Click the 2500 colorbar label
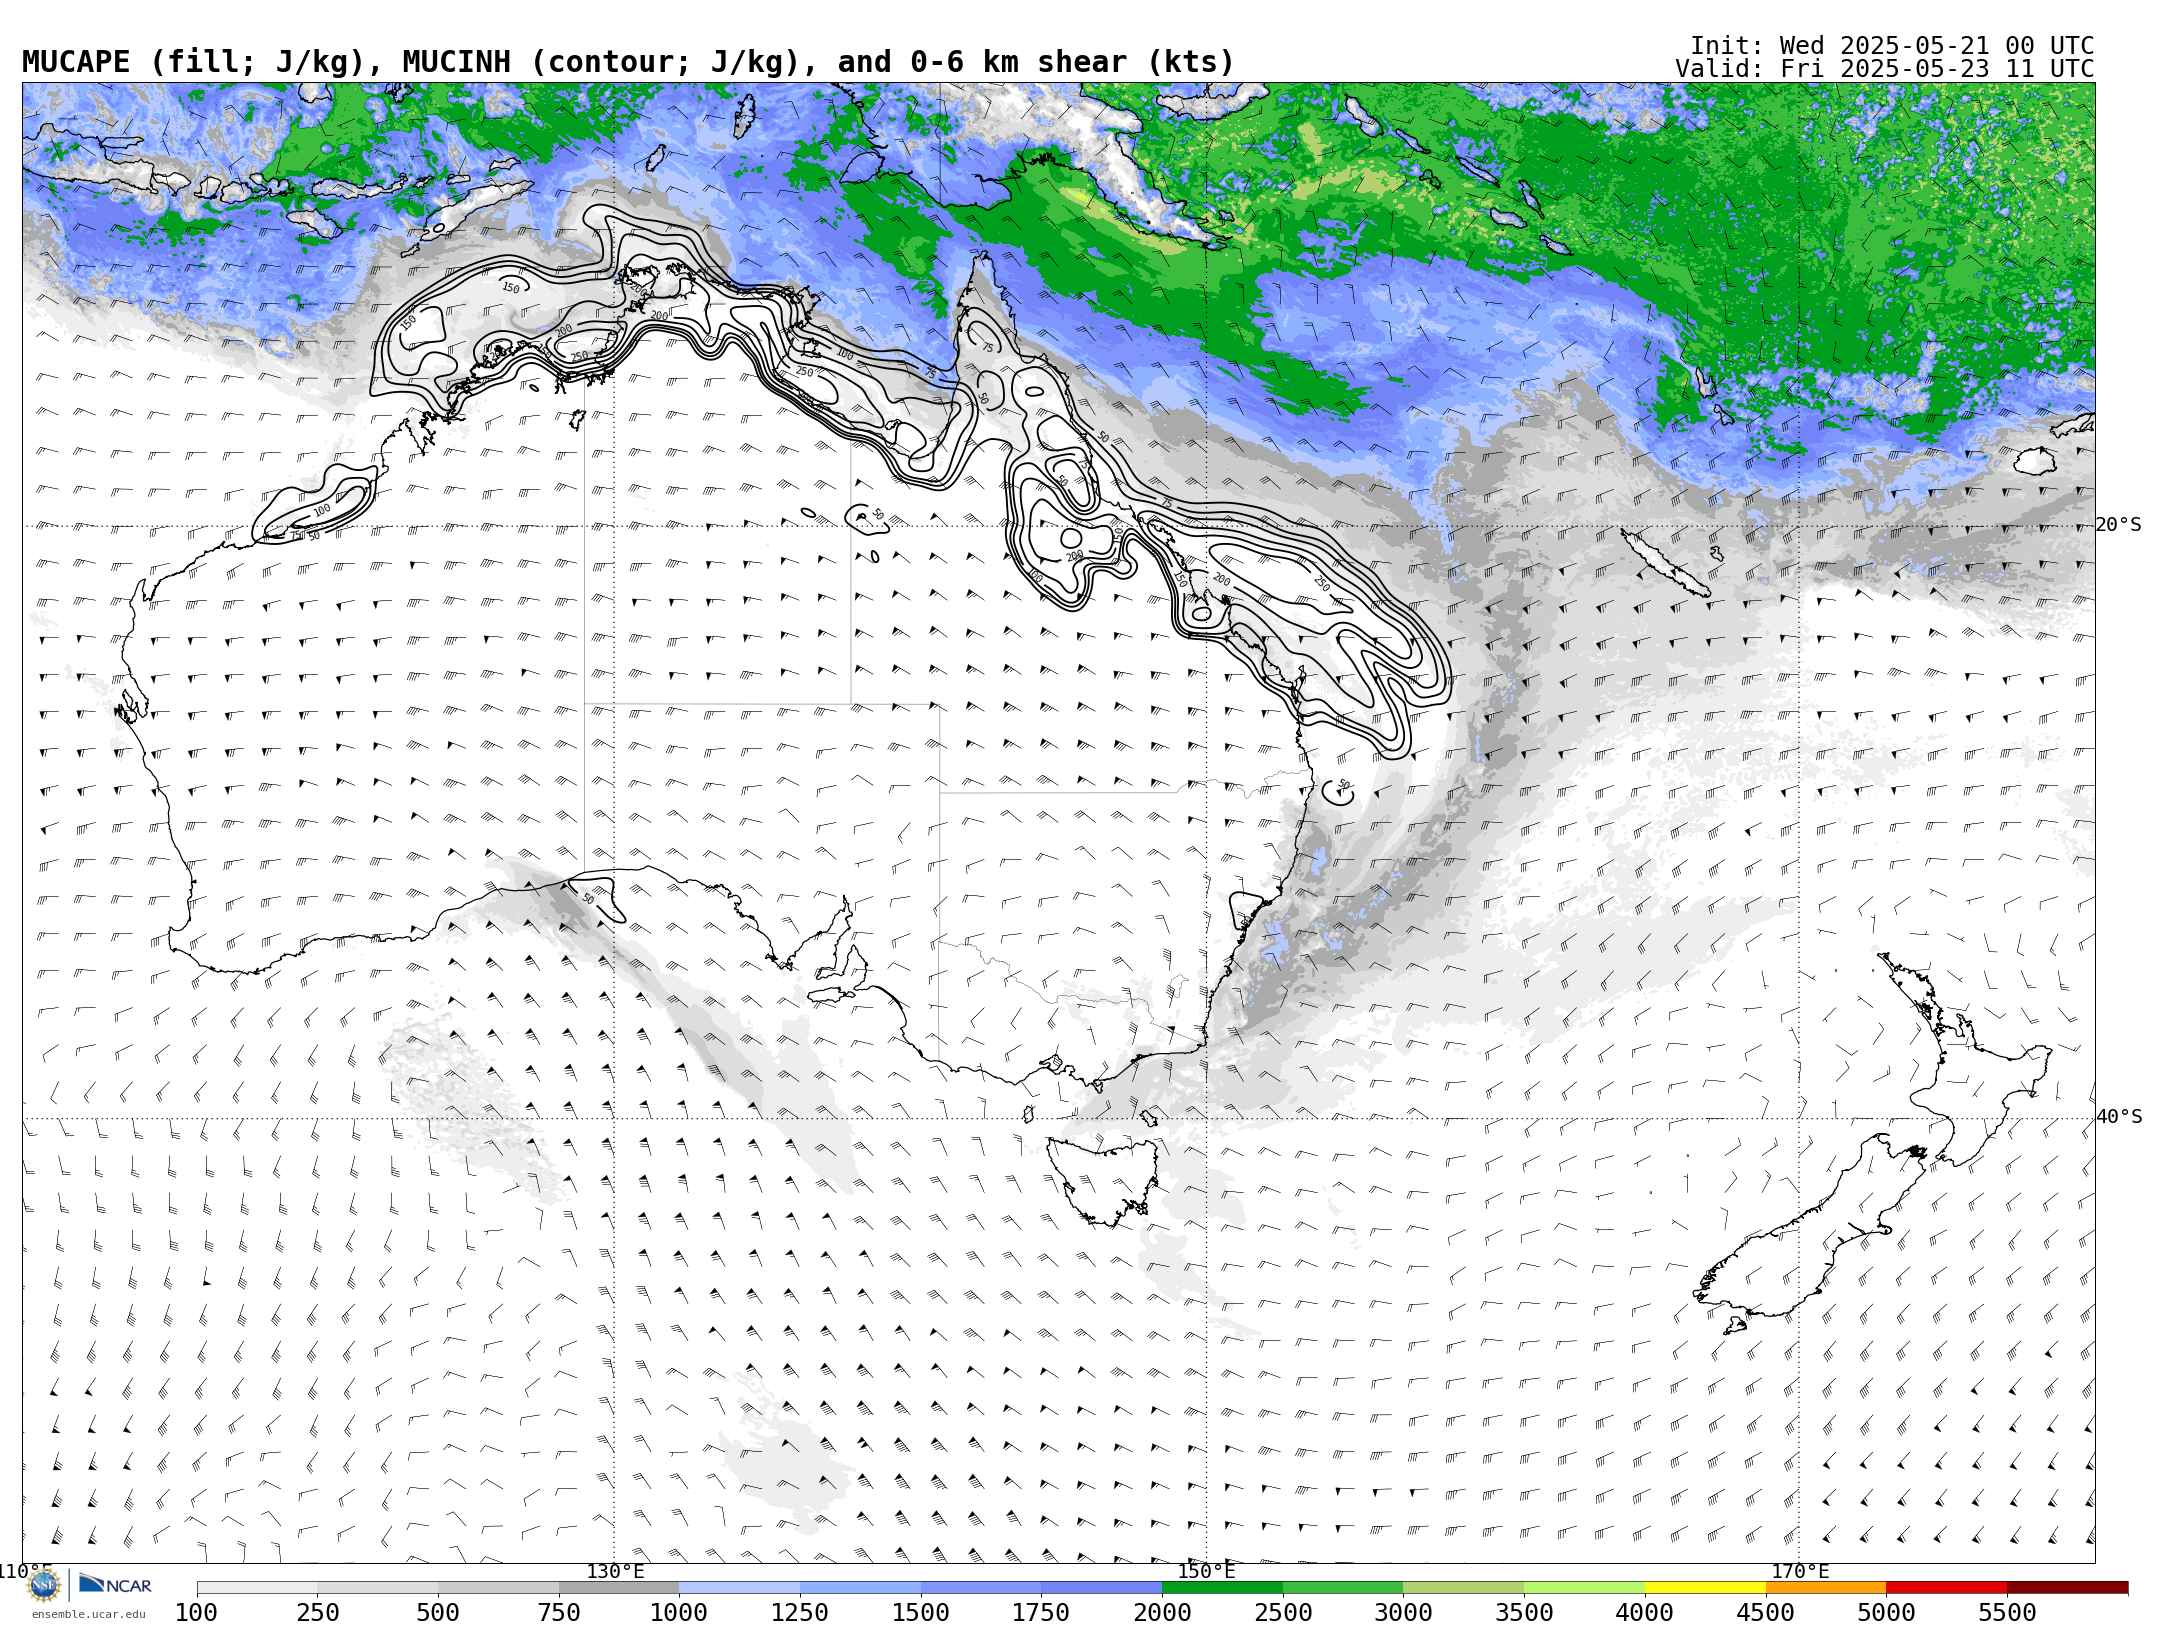This screenshot has height=1626, width=2160. (1283, 1612)
